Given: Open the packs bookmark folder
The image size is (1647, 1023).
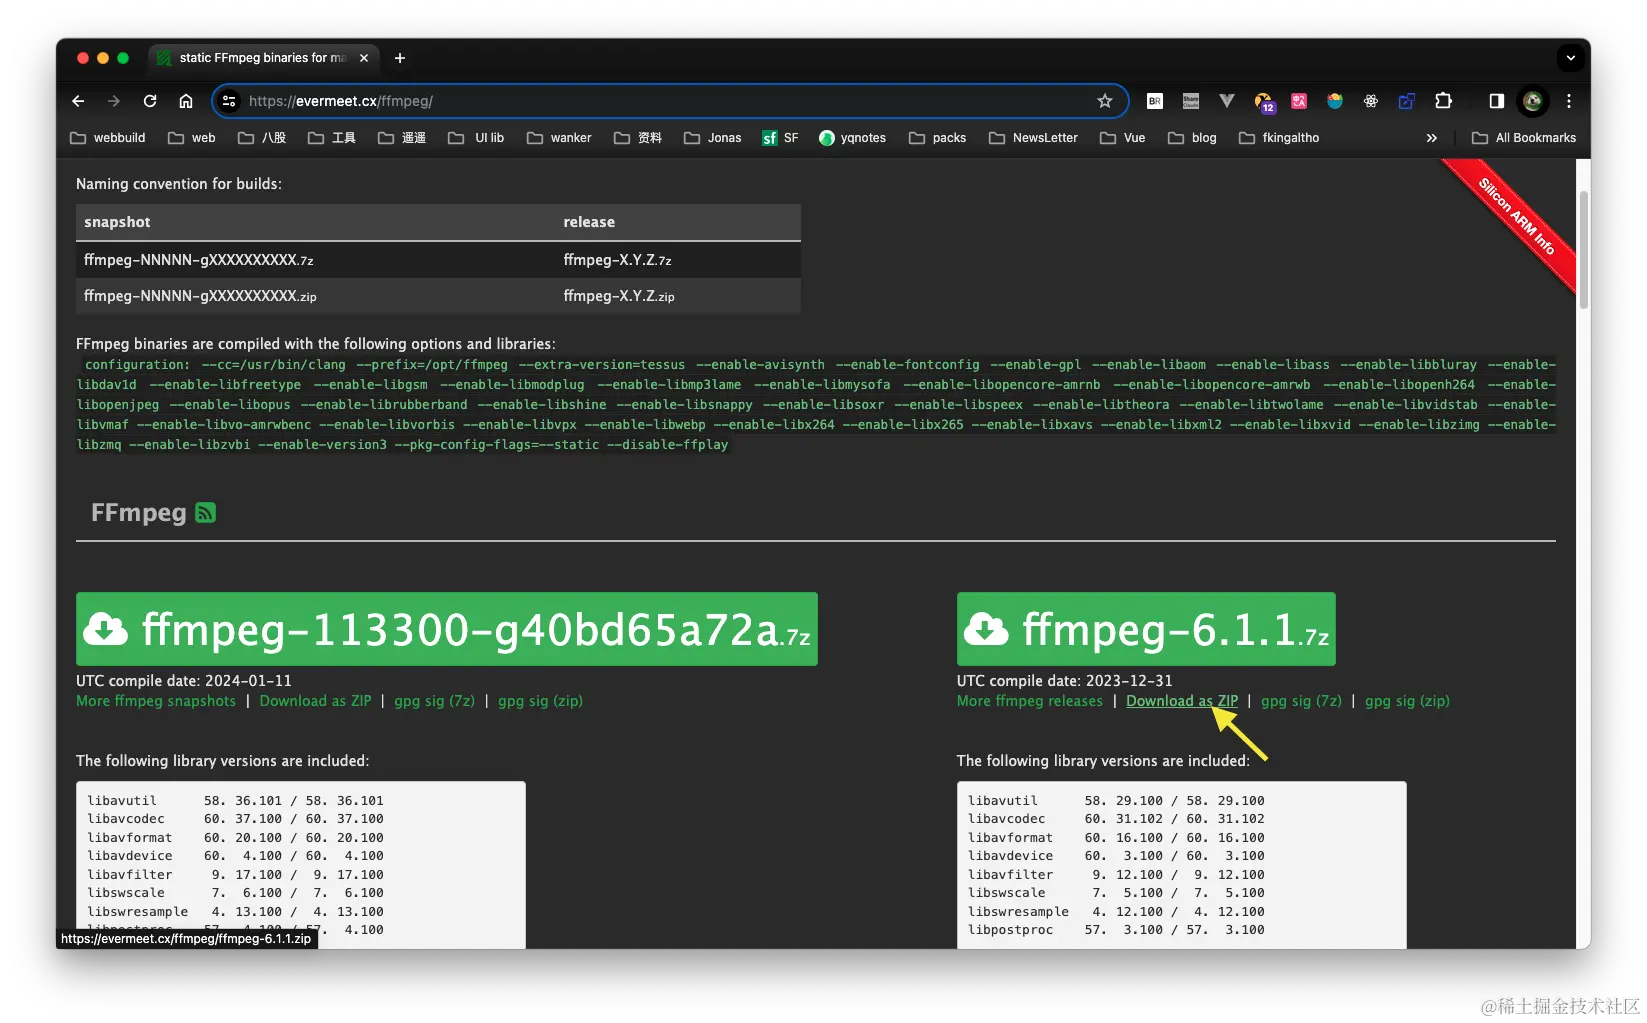Looking at the screenshot, I should click(x=937, y=138).
